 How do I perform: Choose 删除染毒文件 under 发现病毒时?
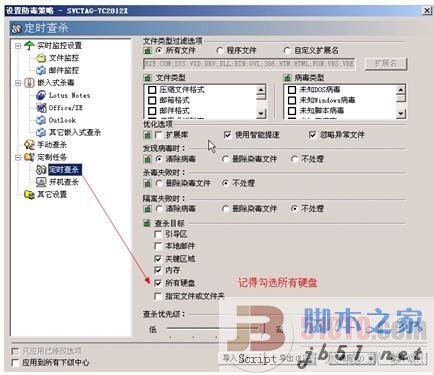(226, 159)
